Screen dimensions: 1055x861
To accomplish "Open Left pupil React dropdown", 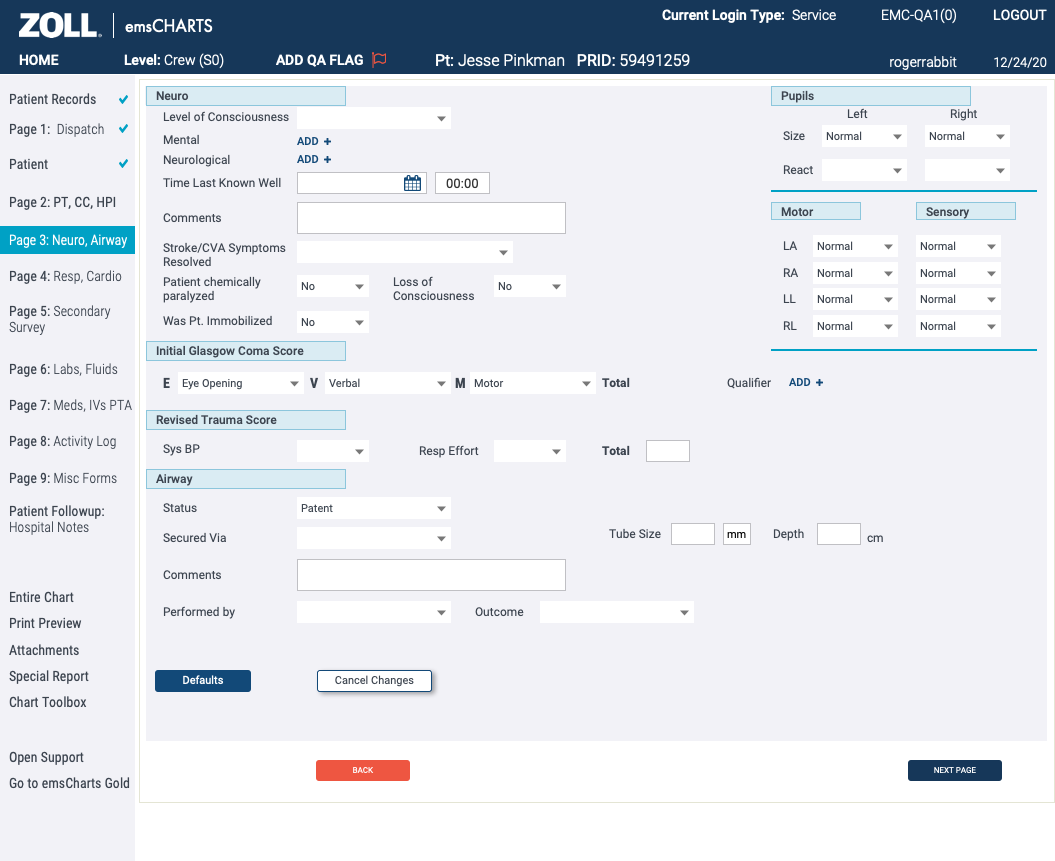I will tap(864, 170).
